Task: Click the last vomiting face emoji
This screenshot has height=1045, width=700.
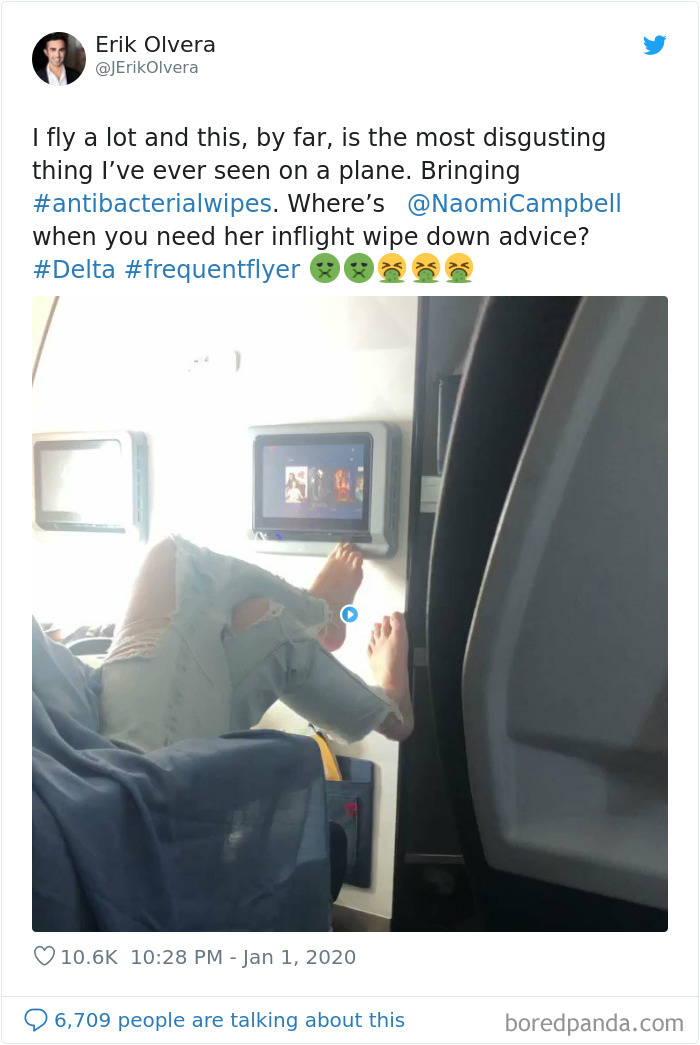Action: 459,269
